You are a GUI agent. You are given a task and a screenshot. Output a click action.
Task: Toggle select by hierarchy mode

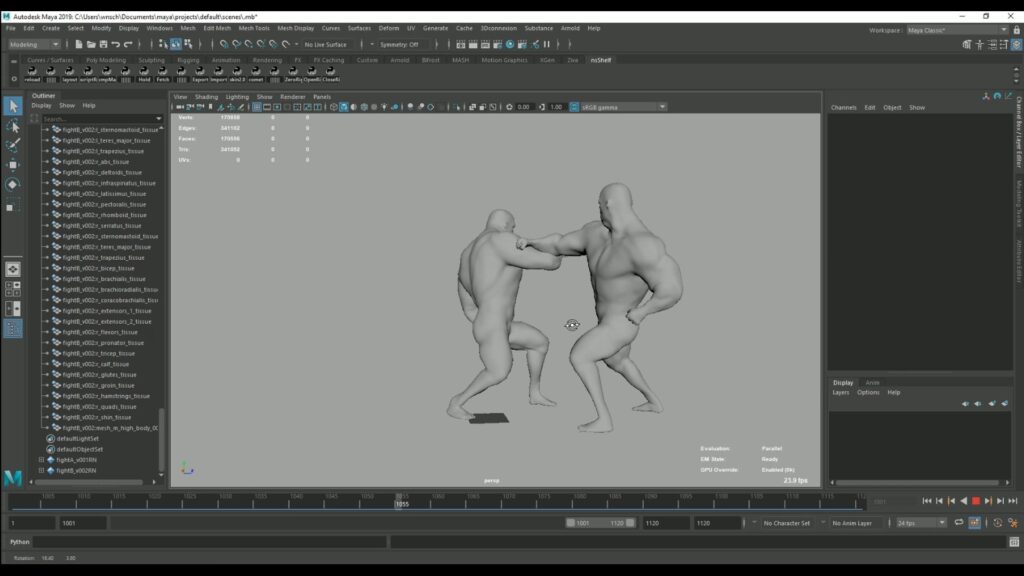coord(163,44)
